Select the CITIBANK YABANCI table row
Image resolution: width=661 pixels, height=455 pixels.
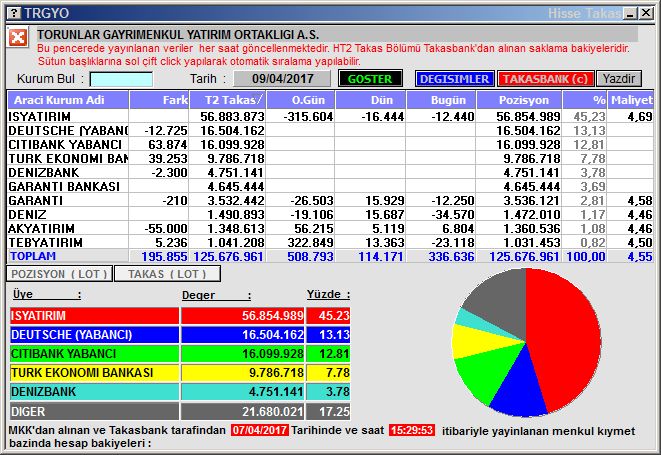point(330,144)
